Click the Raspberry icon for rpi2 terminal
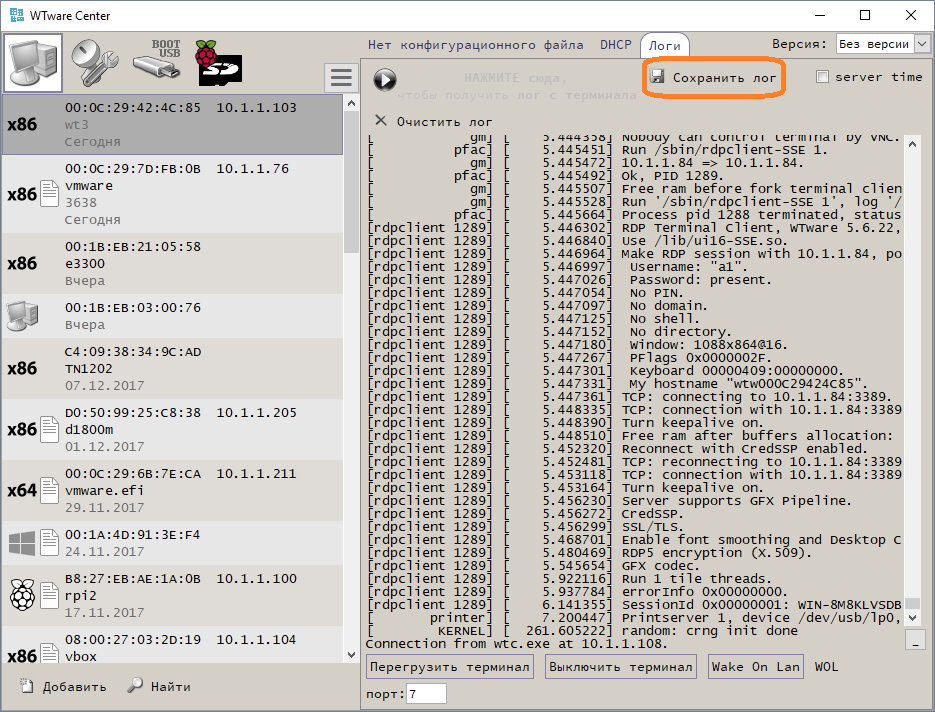The height and width of the screenshot is (712, 935). (22, 595)
